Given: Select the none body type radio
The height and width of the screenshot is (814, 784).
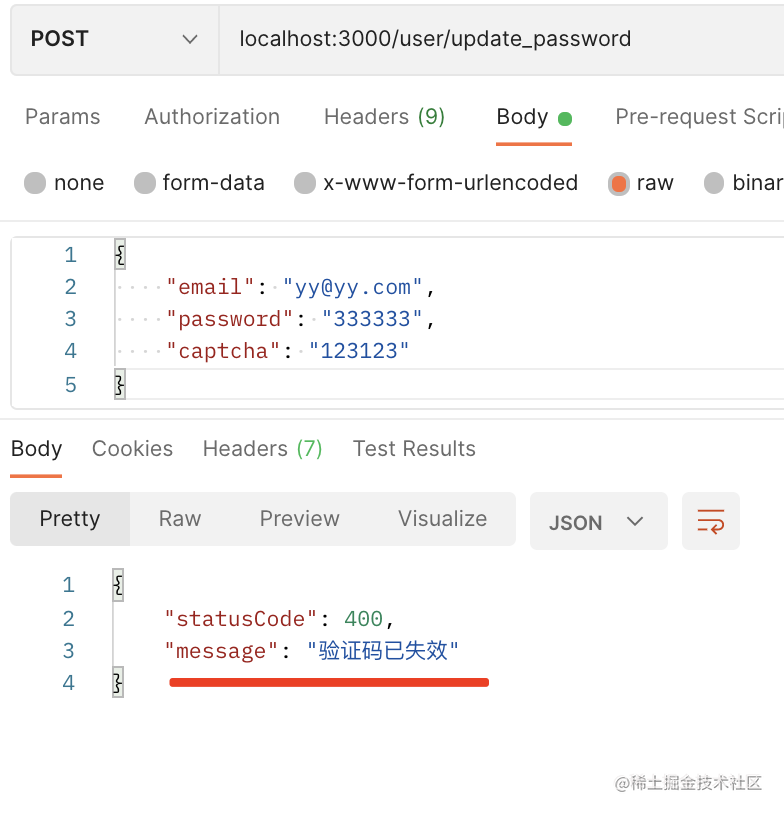Looking at the screenshot, I should pos(36,183).
